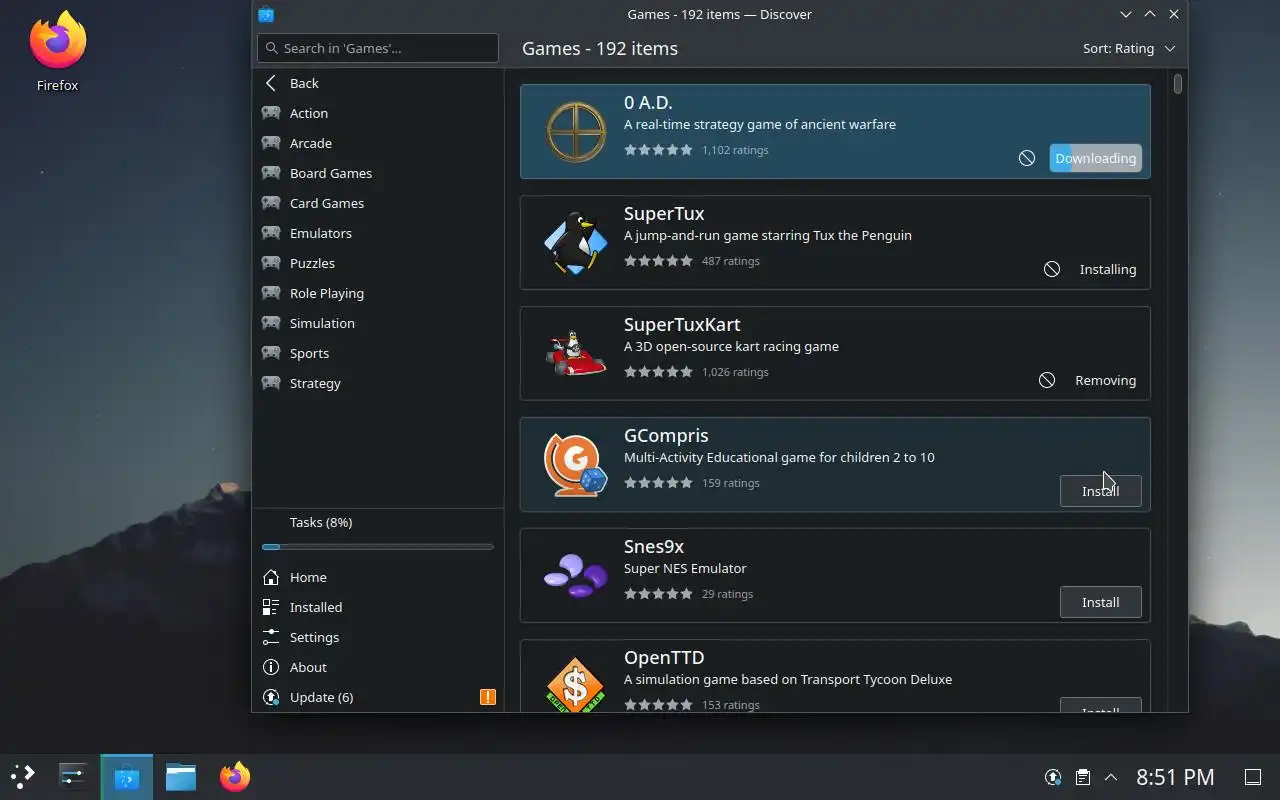Click the '1,102 ratings' text
This screenshot has height=800, width=1280.
pos(735,150)
